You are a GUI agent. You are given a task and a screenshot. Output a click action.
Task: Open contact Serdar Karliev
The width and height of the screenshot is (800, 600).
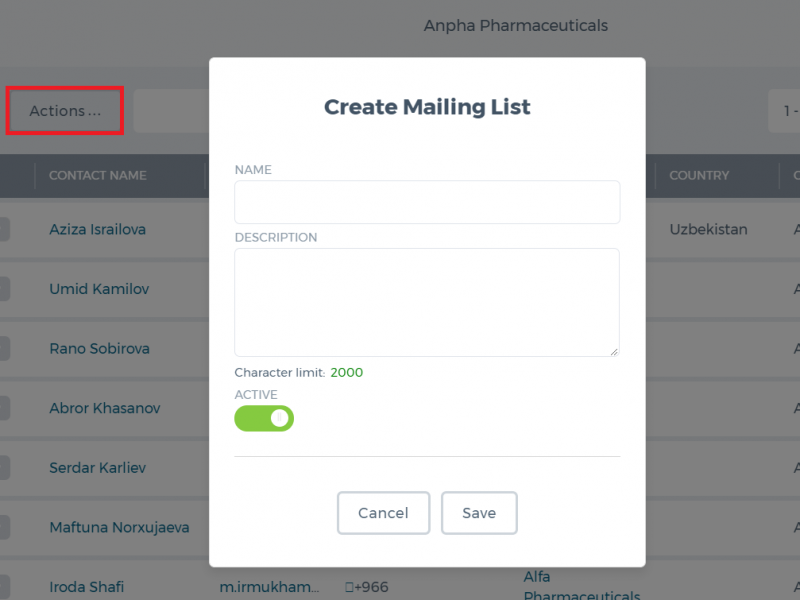tap(97, 468)
